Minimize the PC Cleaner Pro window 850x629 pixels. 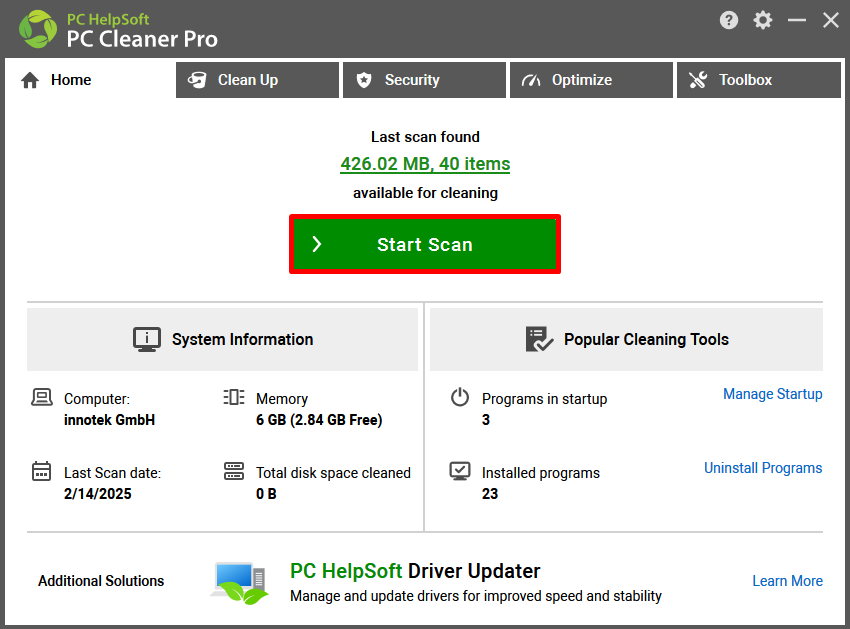[796, 21]
